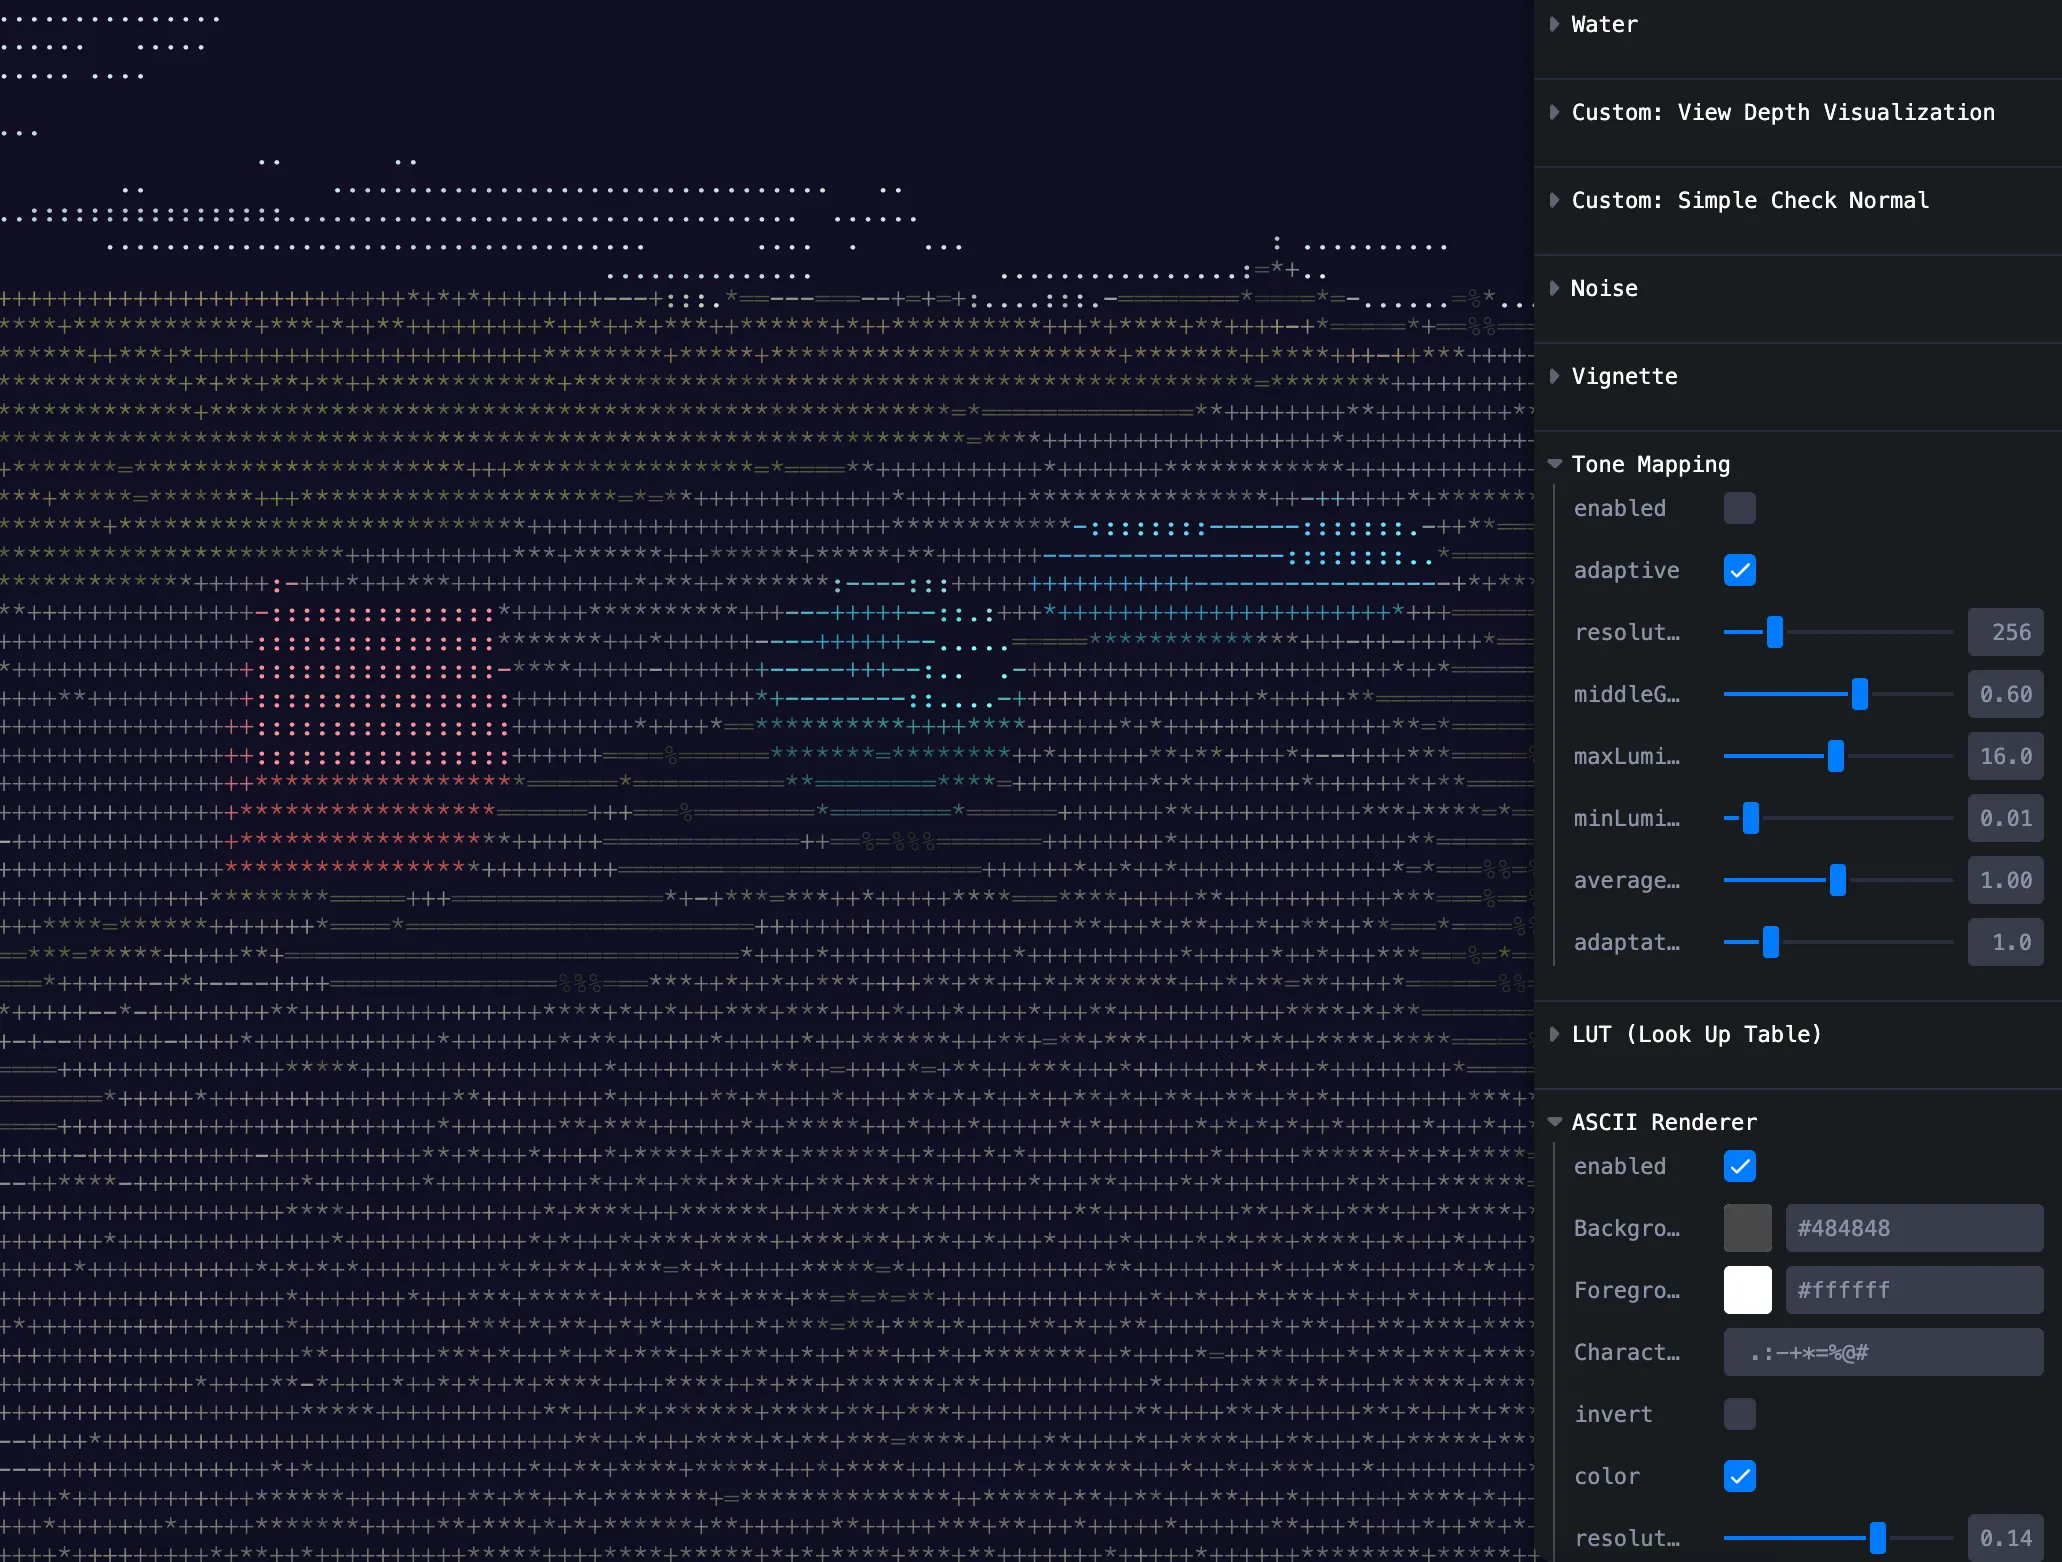
Task: Open the Foreground color swatch
Action: pos(1747,1290)
